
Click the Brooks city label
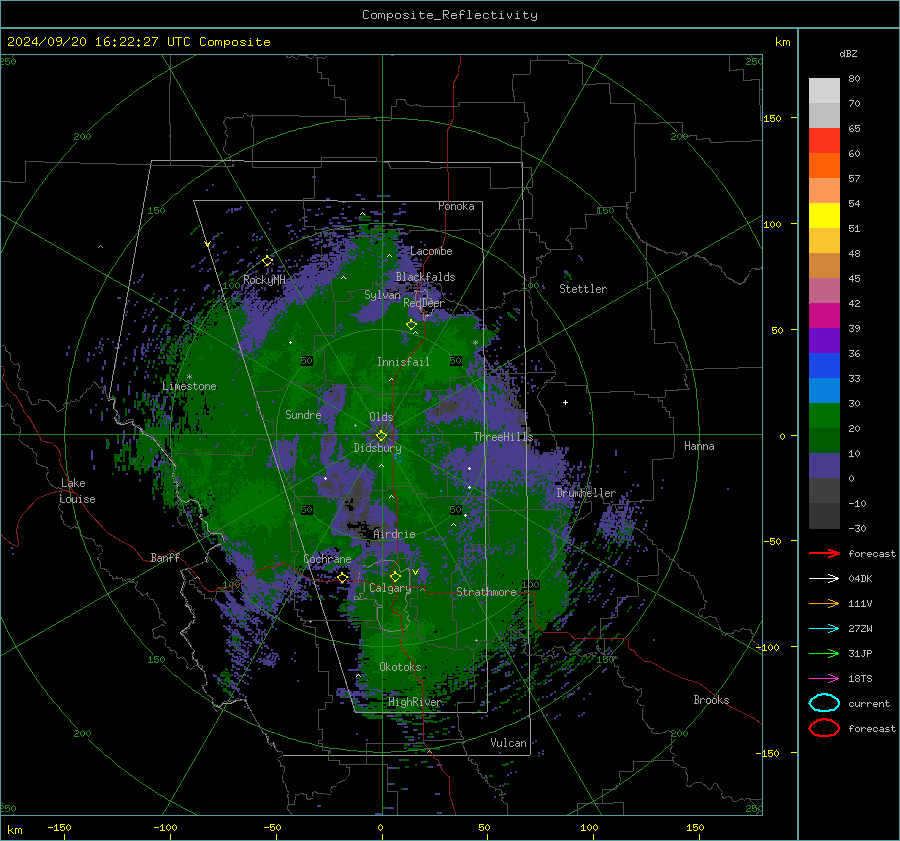(711, 700)
